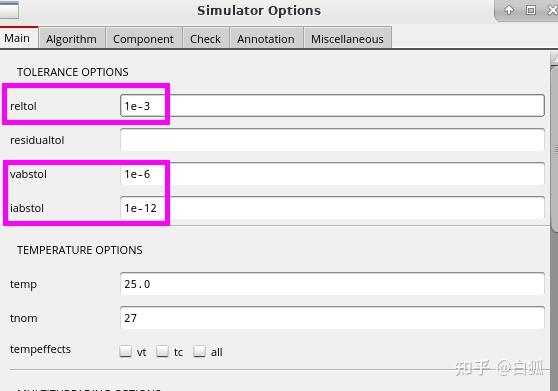Click the tnom field showing 27

tap(332, 318)
